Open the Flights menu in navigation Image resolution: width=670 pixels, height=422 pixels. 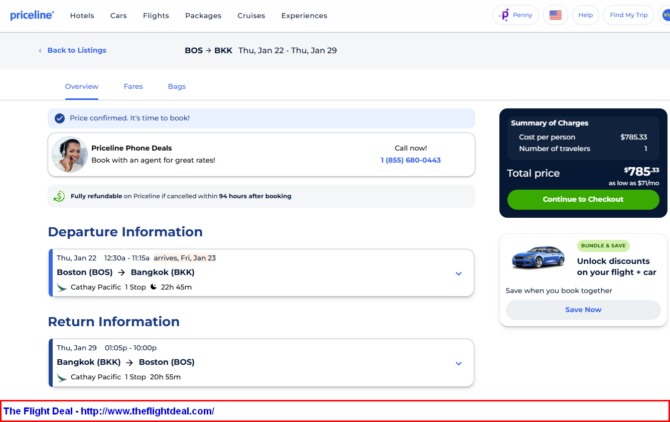(x=155, y=16)
